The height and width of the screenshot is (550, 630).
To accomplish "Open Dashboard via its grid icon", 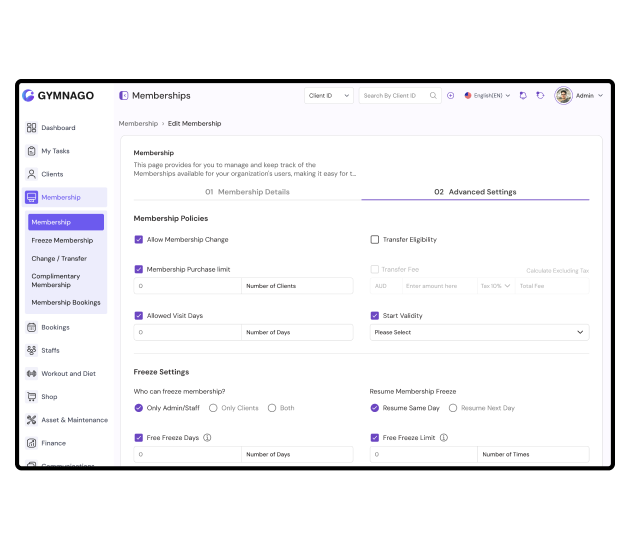I will pos(31,128).
